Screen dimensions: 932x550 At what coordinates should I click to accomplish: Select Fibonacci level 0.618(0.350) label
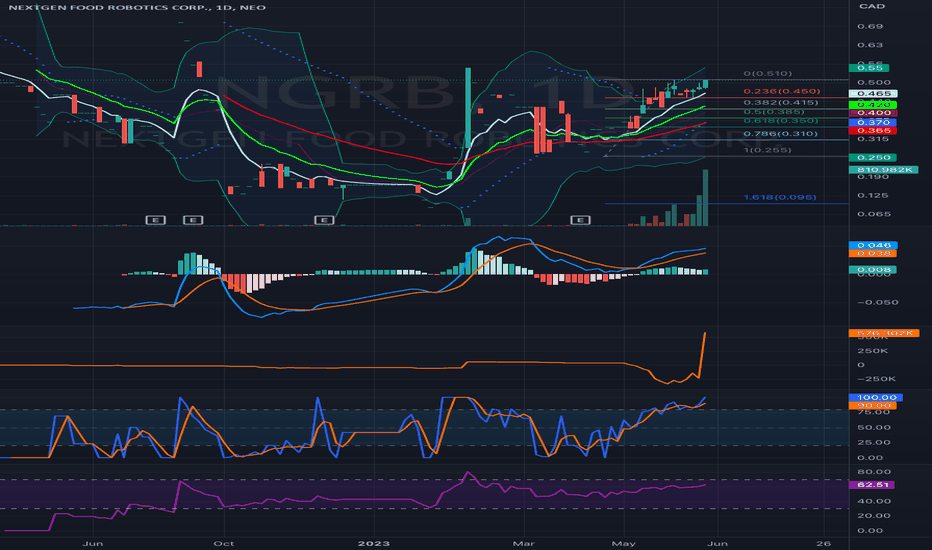tap(780, 121)
